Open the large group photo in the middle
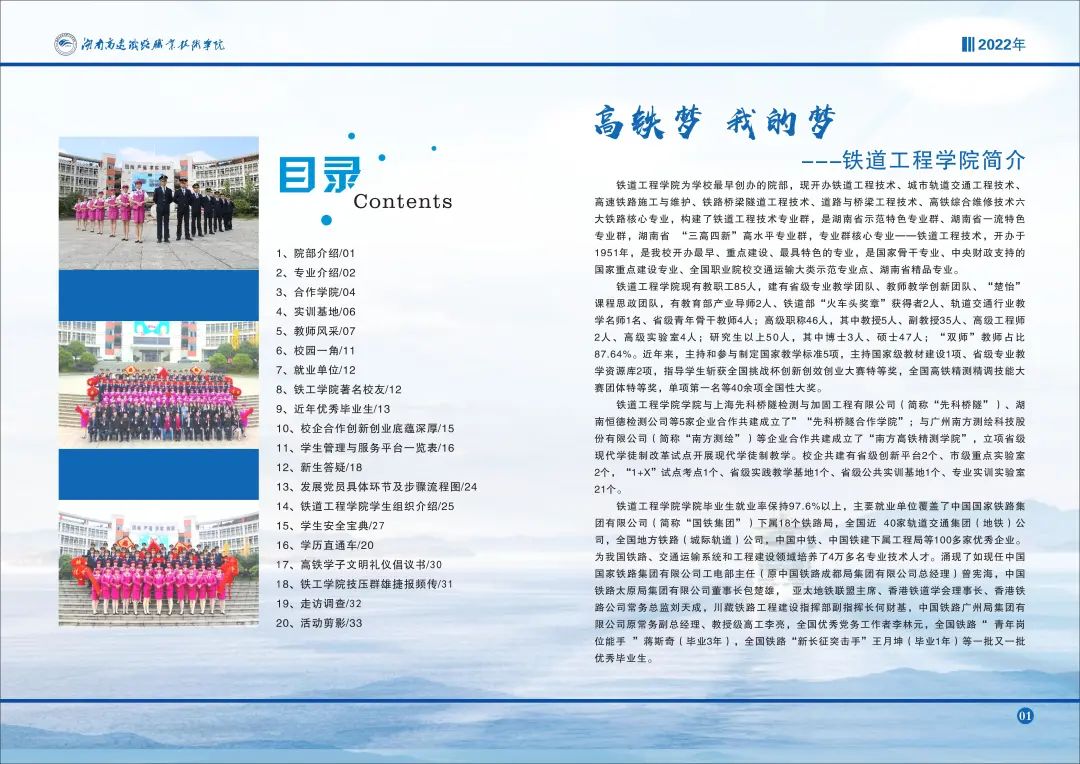The width and height of the screenshot is (1080, 764). [x=158, y=384]
